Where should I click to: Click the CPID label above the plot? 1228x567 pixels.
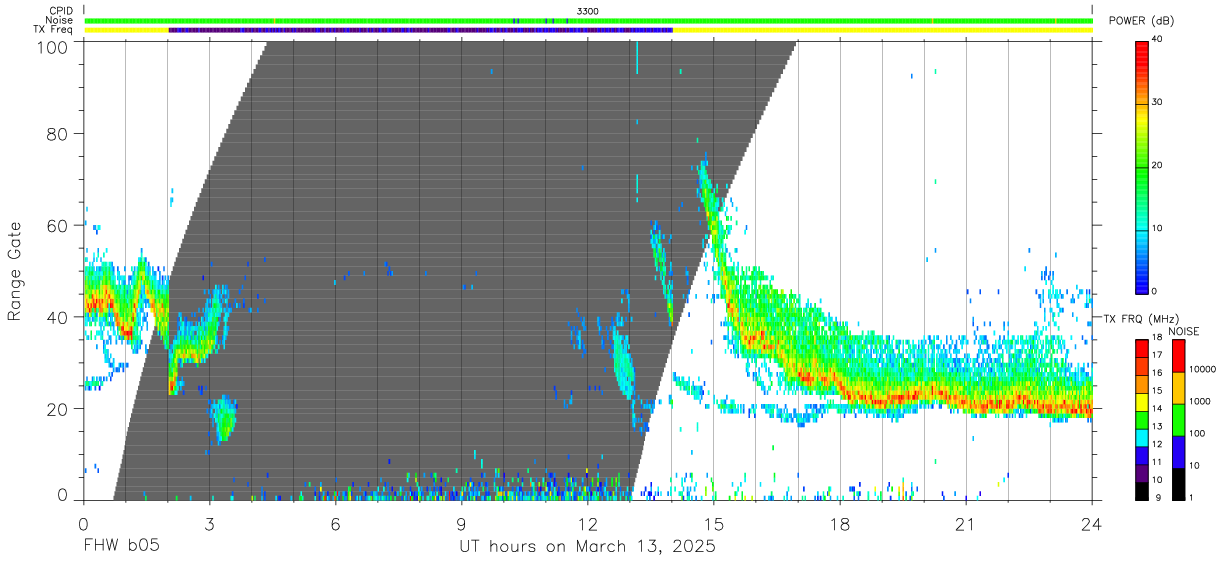pyautogui.click(x=61, y=11)
